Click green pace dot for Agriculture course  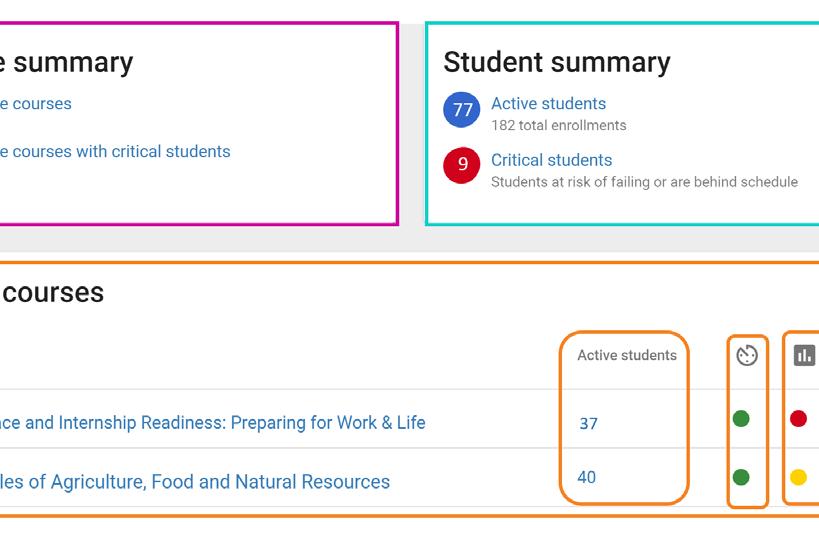point(741,477)
